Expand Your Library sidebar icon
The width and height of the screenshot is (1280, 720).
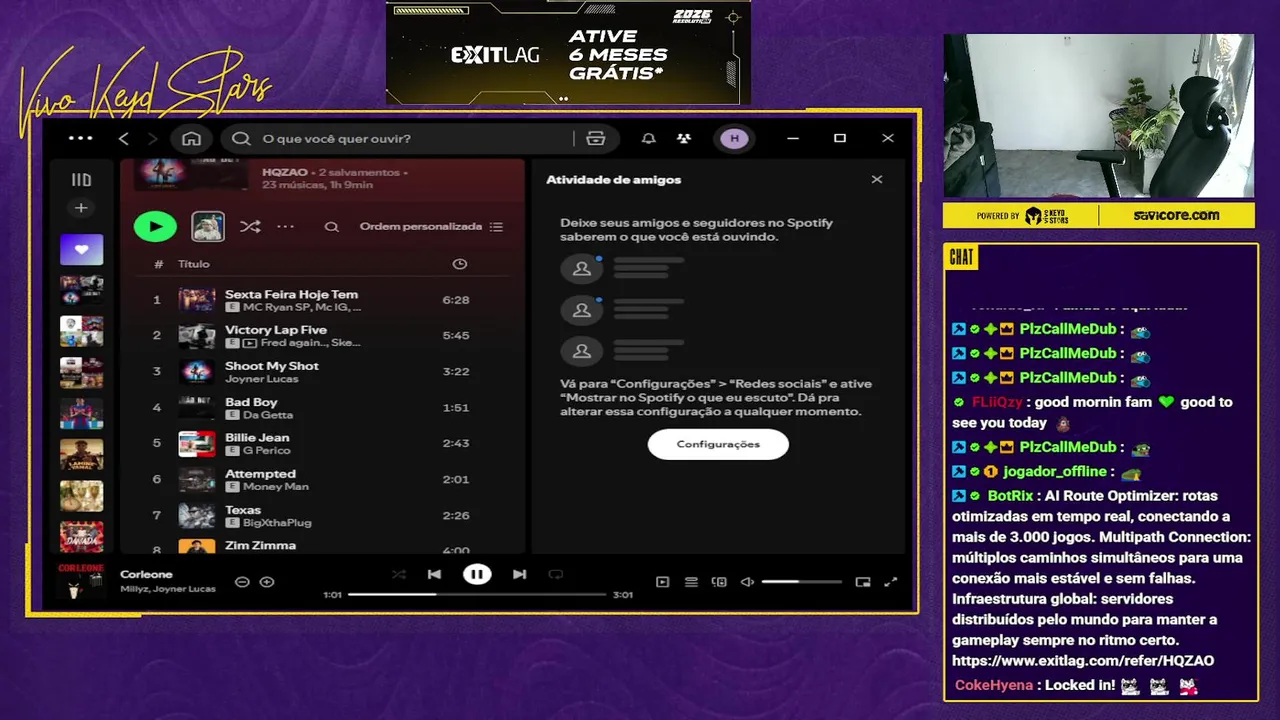(81, 180)
